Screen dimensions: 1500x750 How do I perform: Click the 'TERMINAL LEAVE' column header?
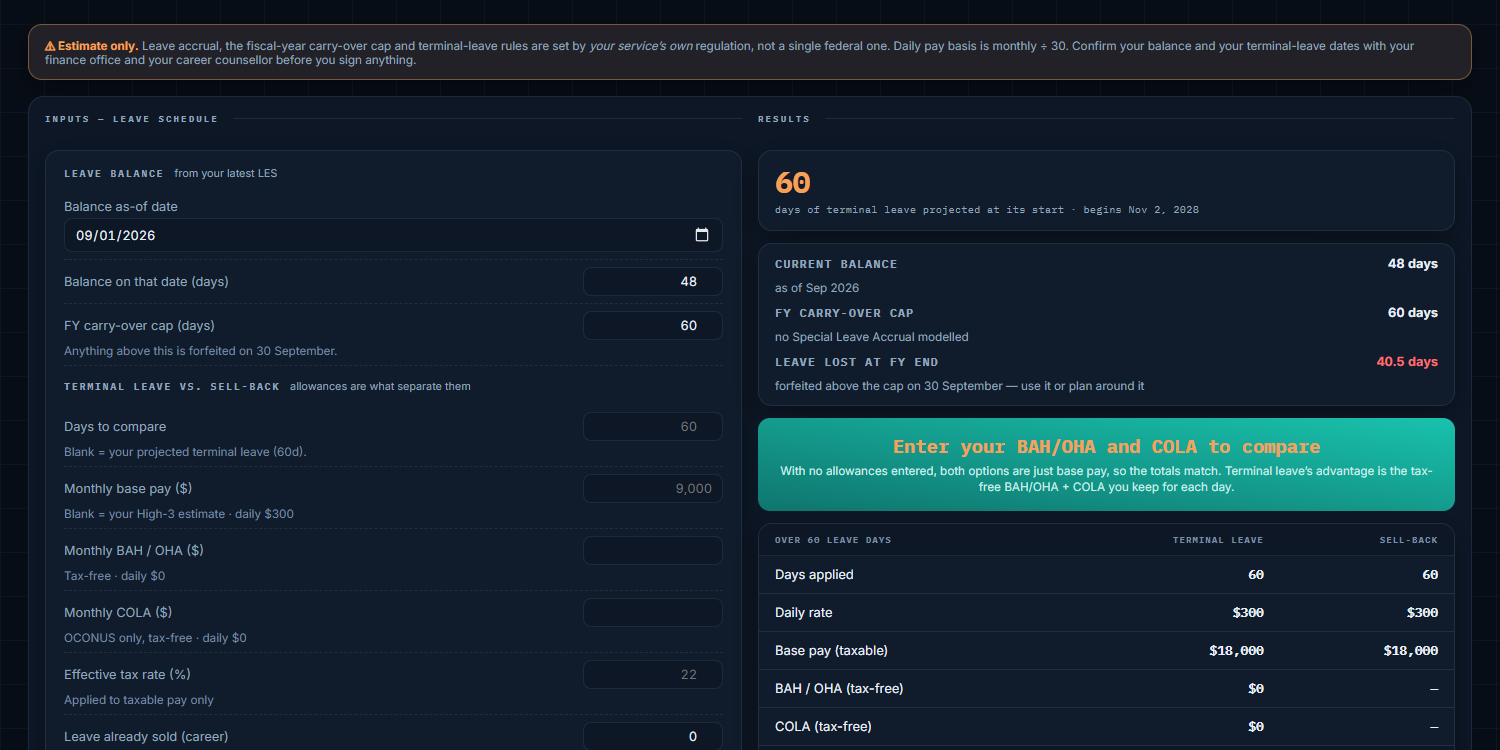click(x=1218, y=540)
